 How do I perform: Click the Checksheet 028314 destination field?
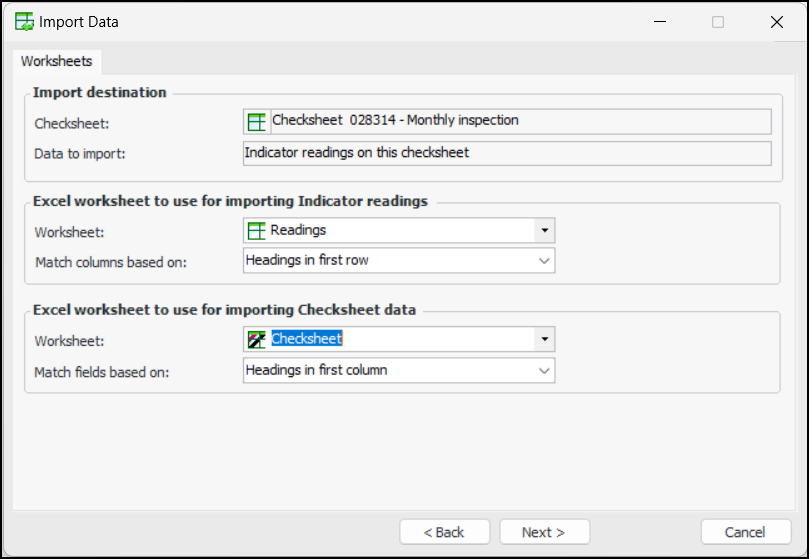tap(507, 121)
